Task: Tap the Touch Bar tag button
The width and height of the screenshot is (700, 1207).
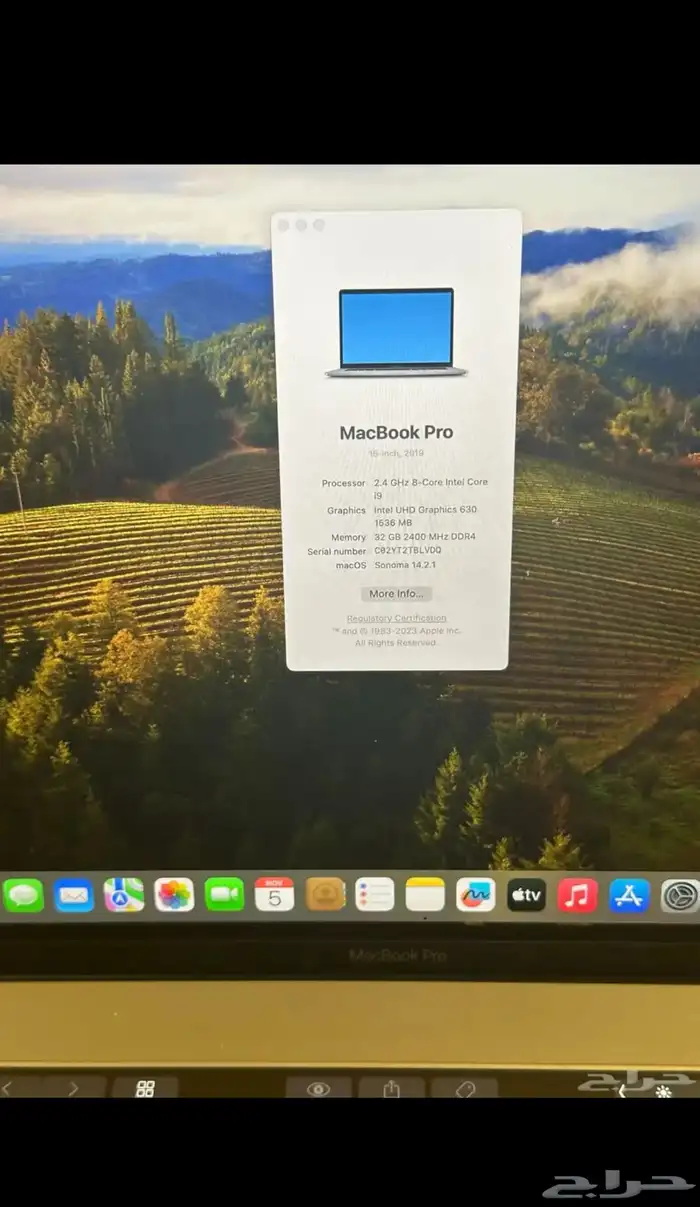Action: point(464,1089)
